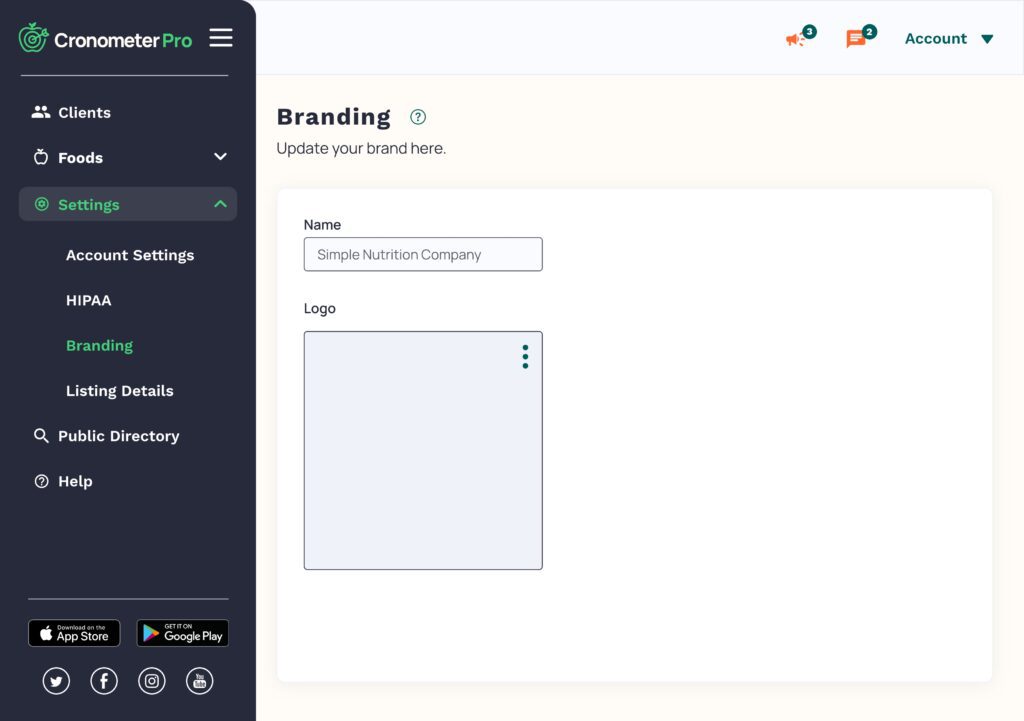1024x721 pixels.
Task: Visit the Instagram social link
Action: pyautogui.click(x=151, y=680)
